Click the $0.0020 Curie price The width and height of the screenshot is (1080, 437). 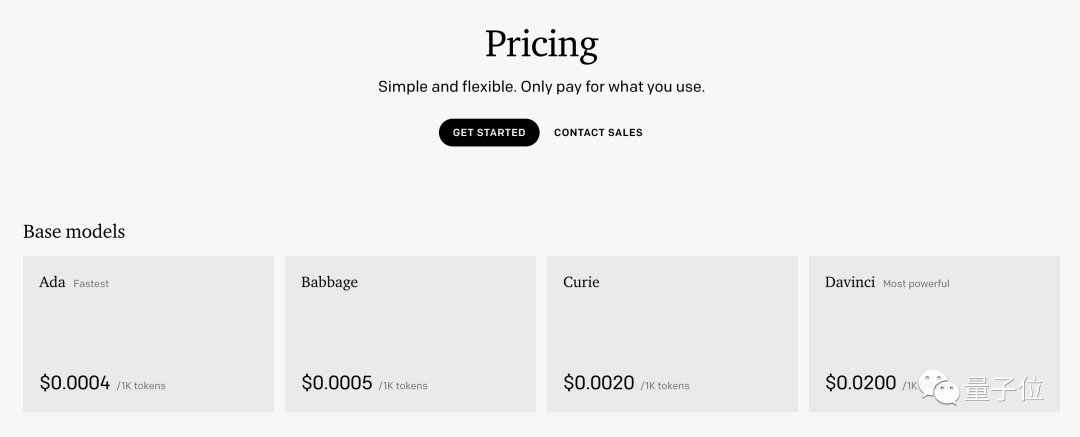point(599,383)
